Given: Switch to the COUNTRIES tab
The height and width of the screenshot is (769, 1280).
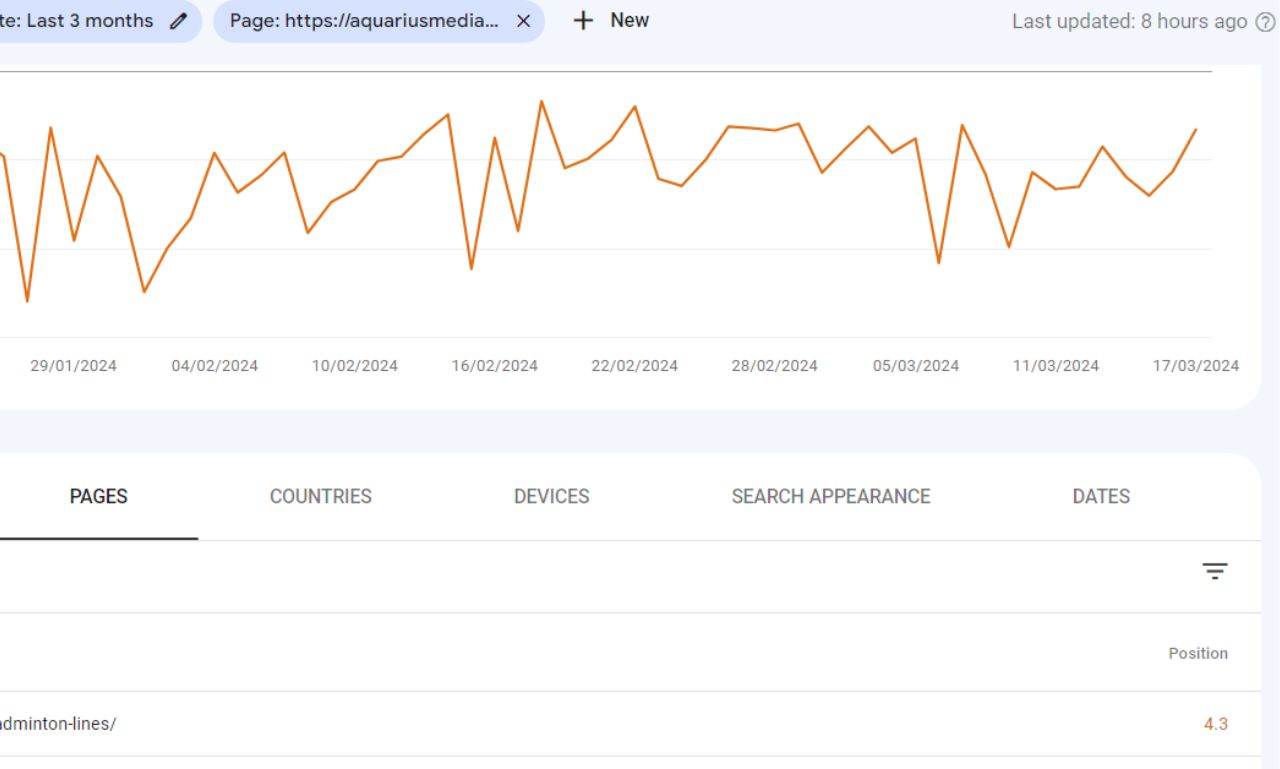Looking at the screenshot, I should coord(321,497).
